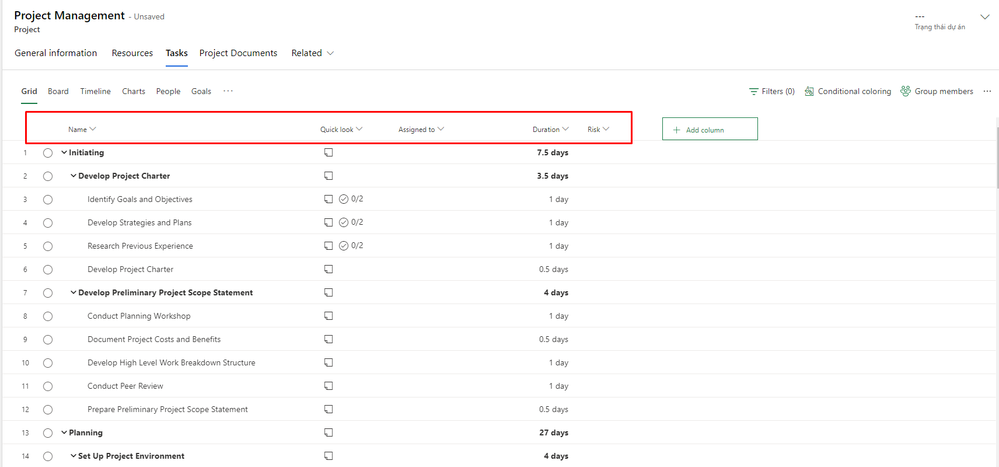
Task: Collapse the Develop Project Charter group
Action: 73,176
